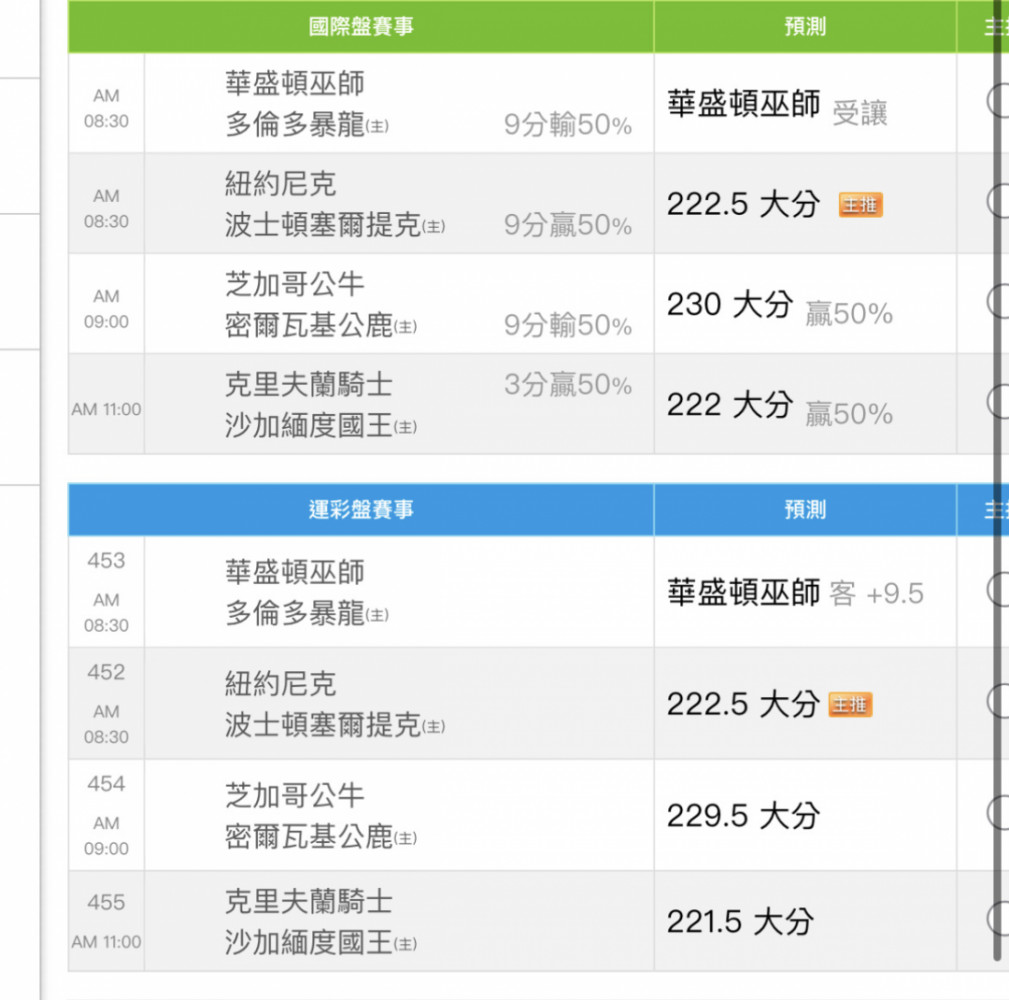
Task: Click AM 09:00 time in the 國際盤 table
Action: [106, 309]
